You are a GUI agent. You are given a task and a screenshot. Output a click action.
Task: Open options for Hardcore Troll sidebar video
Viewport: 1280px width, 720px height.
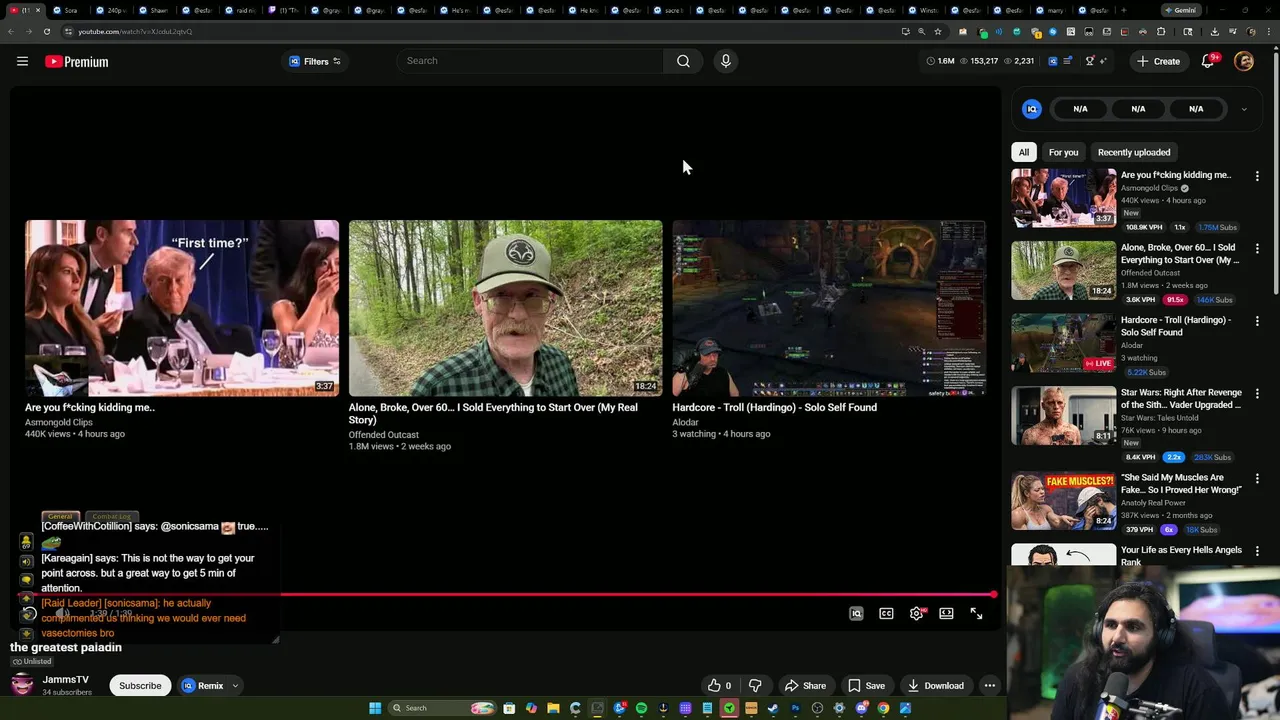coord(1257,321)
